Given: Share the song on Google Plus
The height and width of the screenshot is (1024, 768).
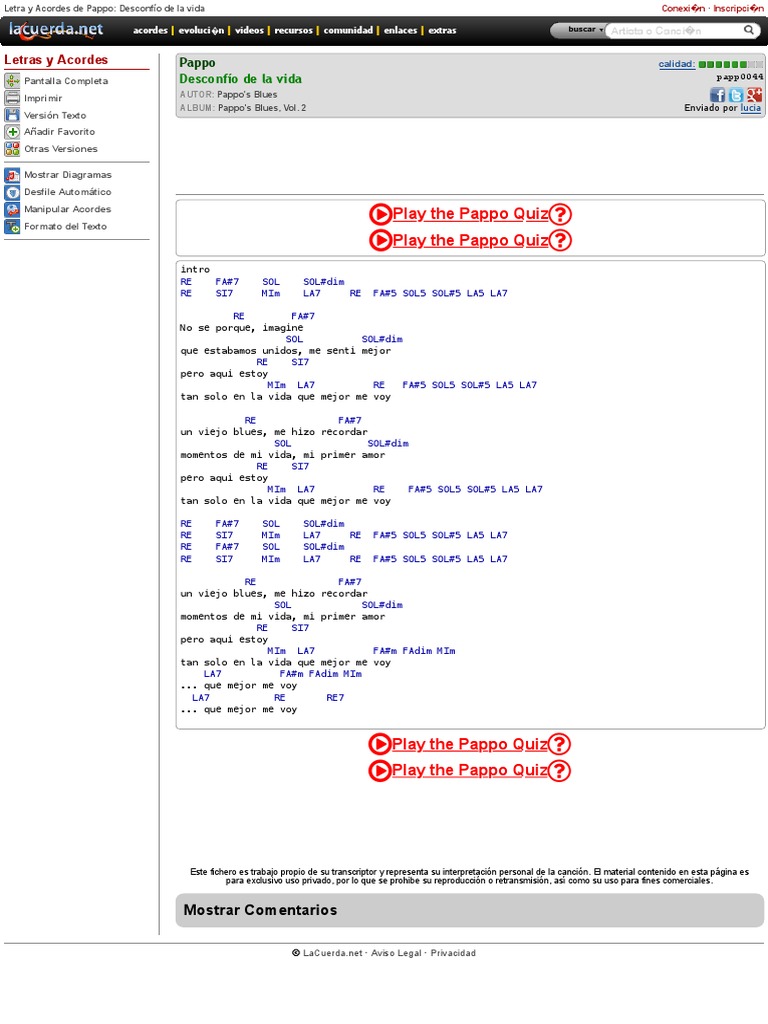Looking at the screenshot, I should (754, 95).
